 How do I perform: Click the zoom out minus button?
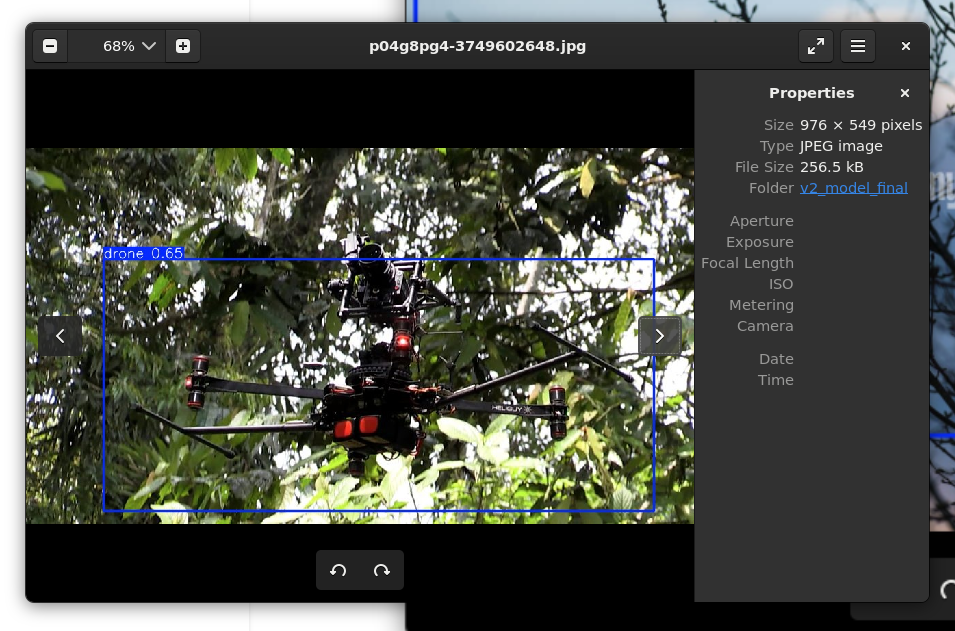[x=50, y=46]
